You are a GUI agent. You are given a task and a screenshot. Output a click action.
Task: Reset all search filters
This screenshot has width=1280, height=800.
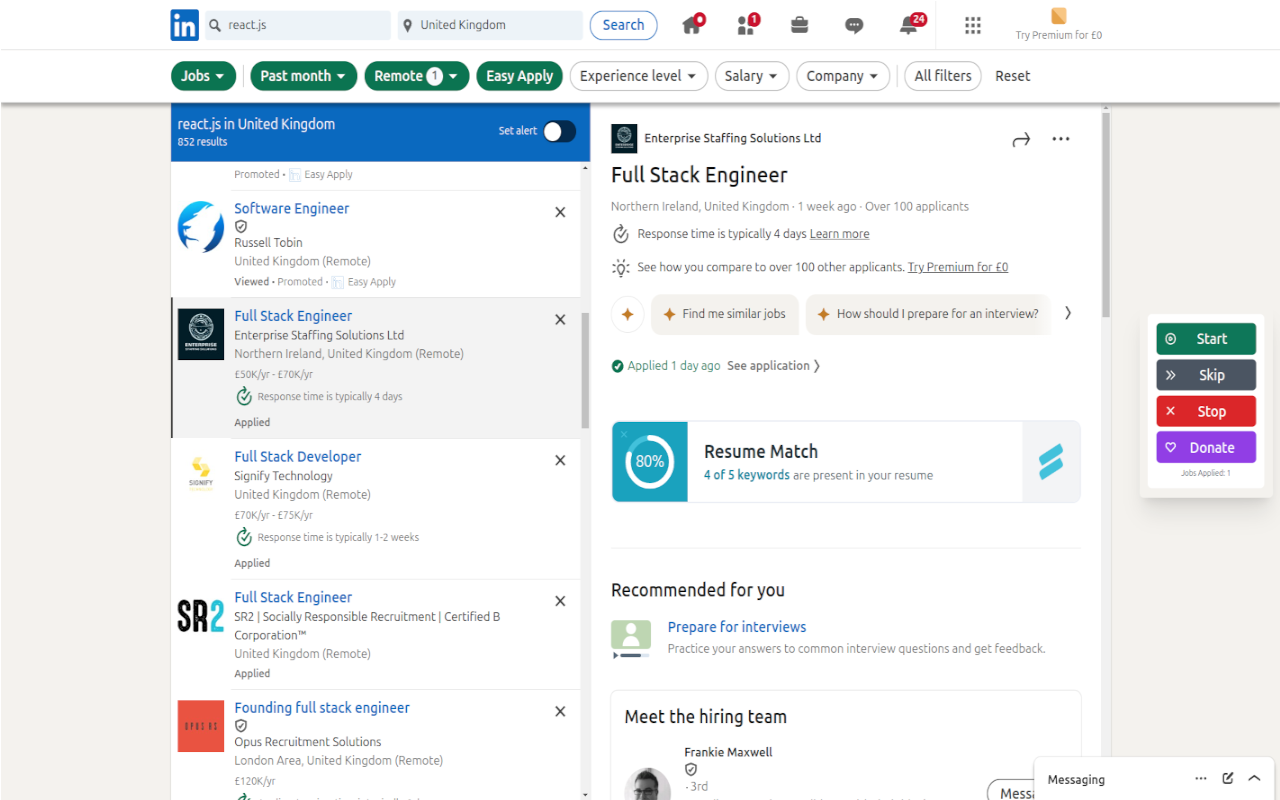1012,76
